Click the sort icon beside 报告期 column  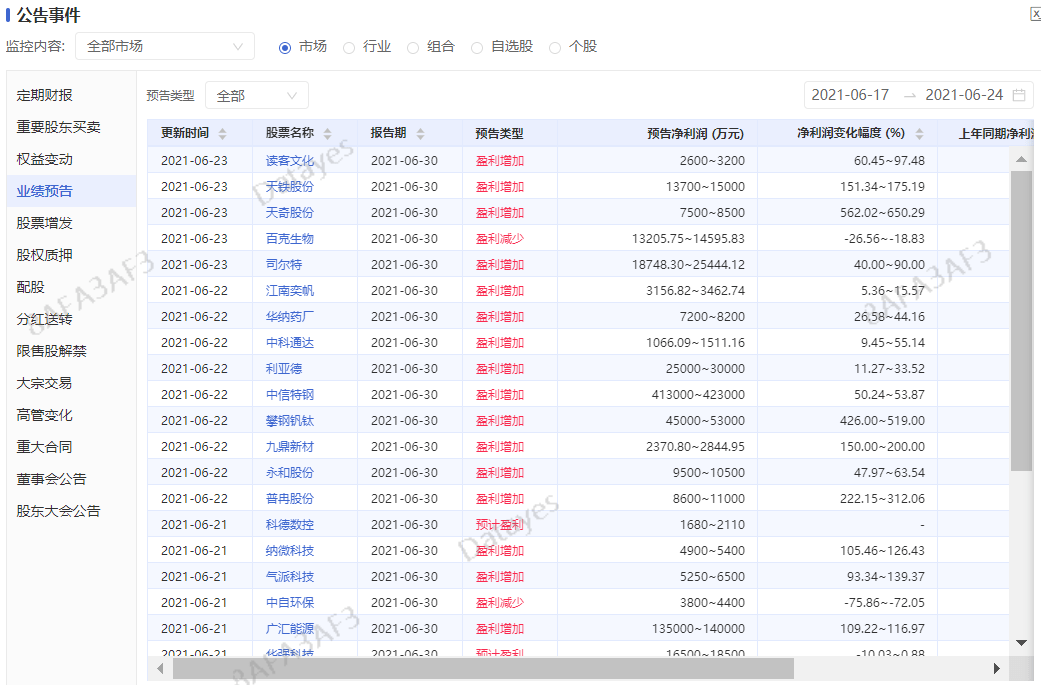[x=420, y=133]
